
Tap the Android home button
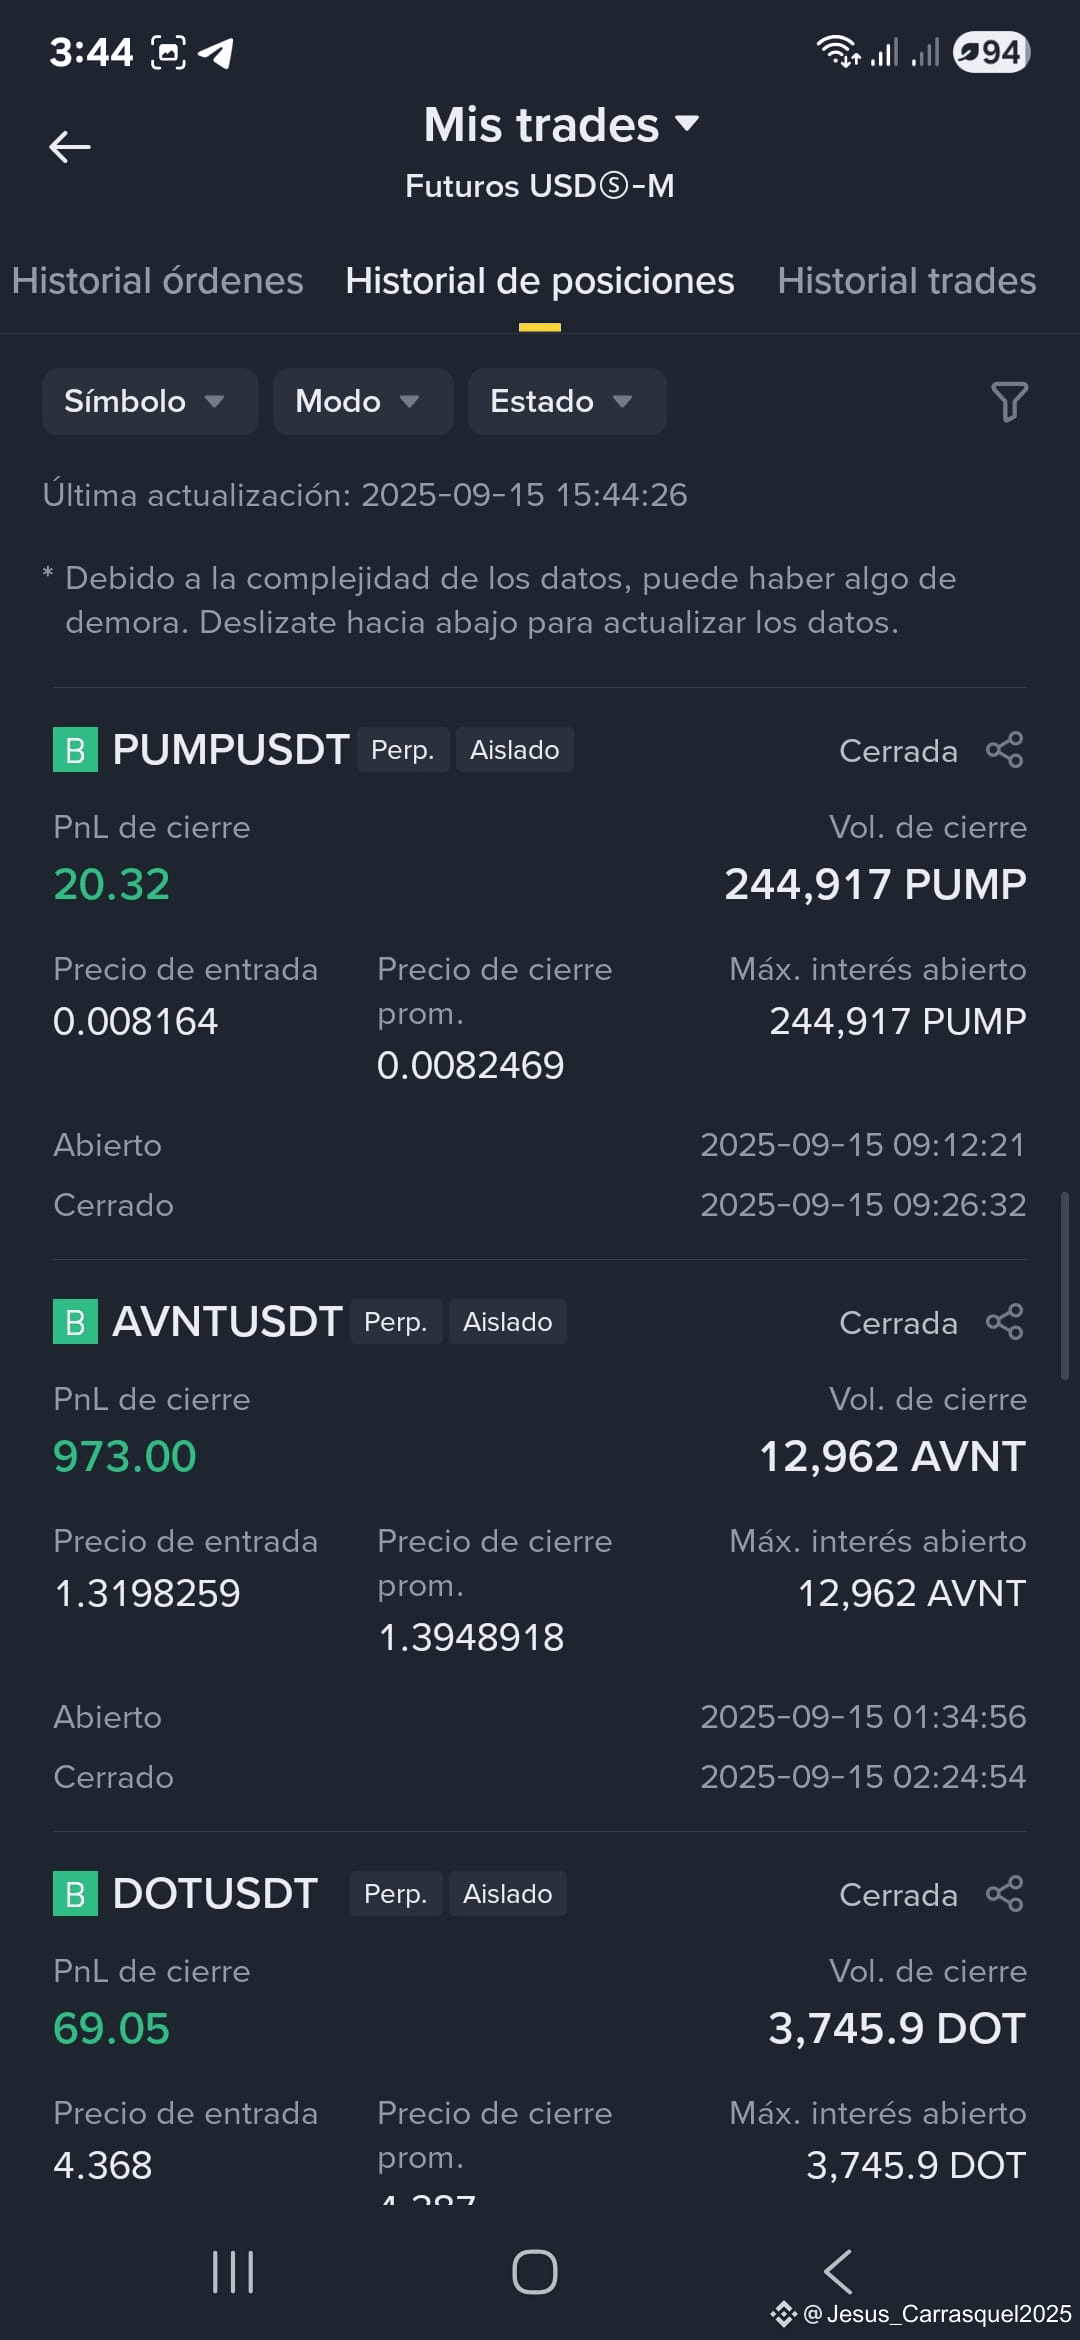[535, 2272]
